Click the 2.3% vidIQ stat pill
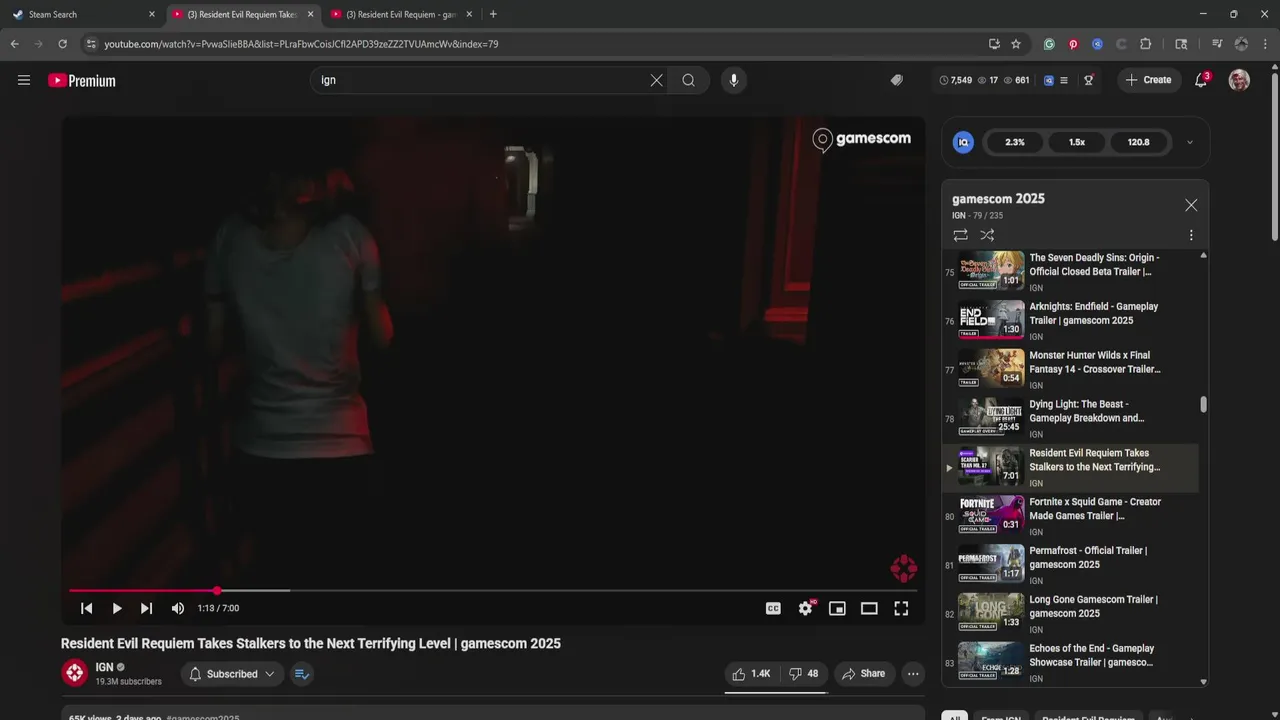 1015,142
